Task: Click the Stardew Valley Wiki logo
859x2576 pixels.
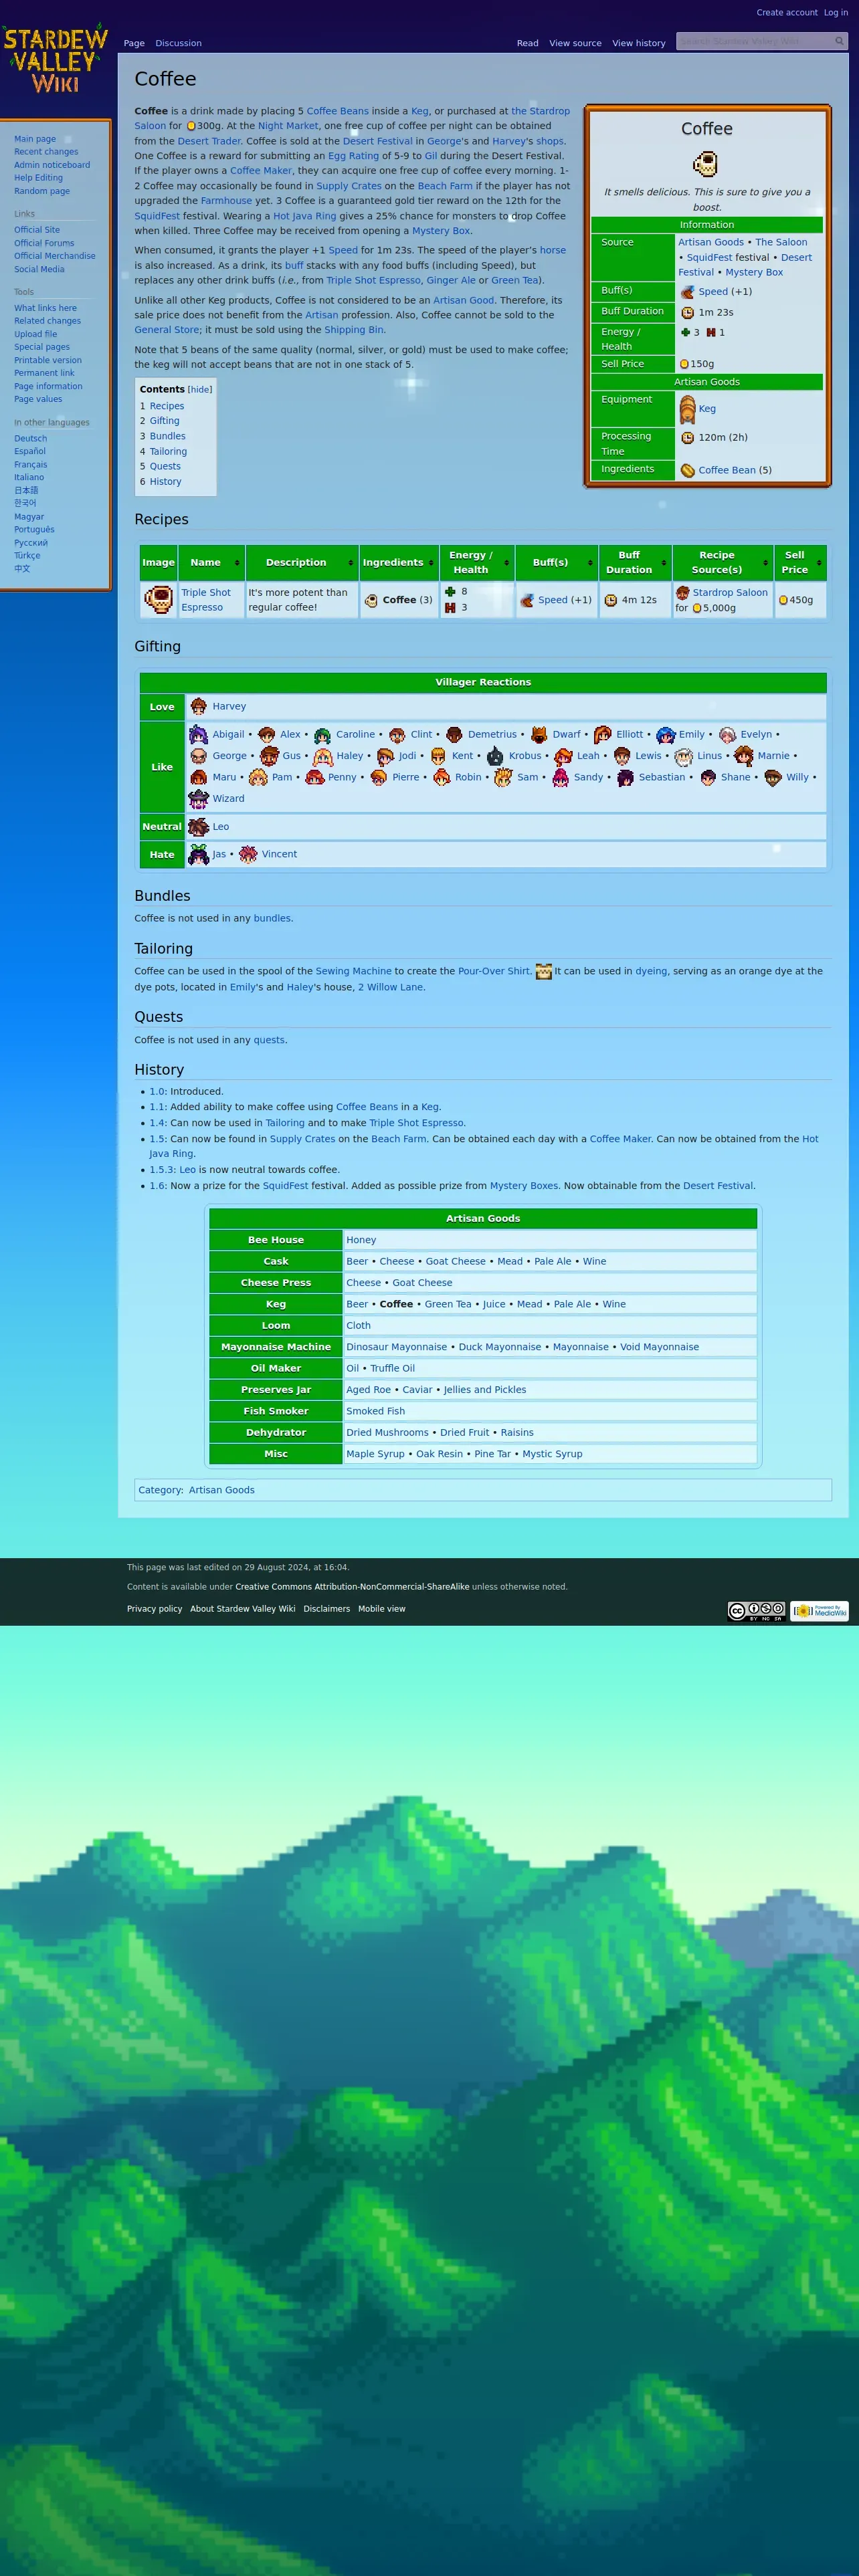Action: [x=55, y=59]
